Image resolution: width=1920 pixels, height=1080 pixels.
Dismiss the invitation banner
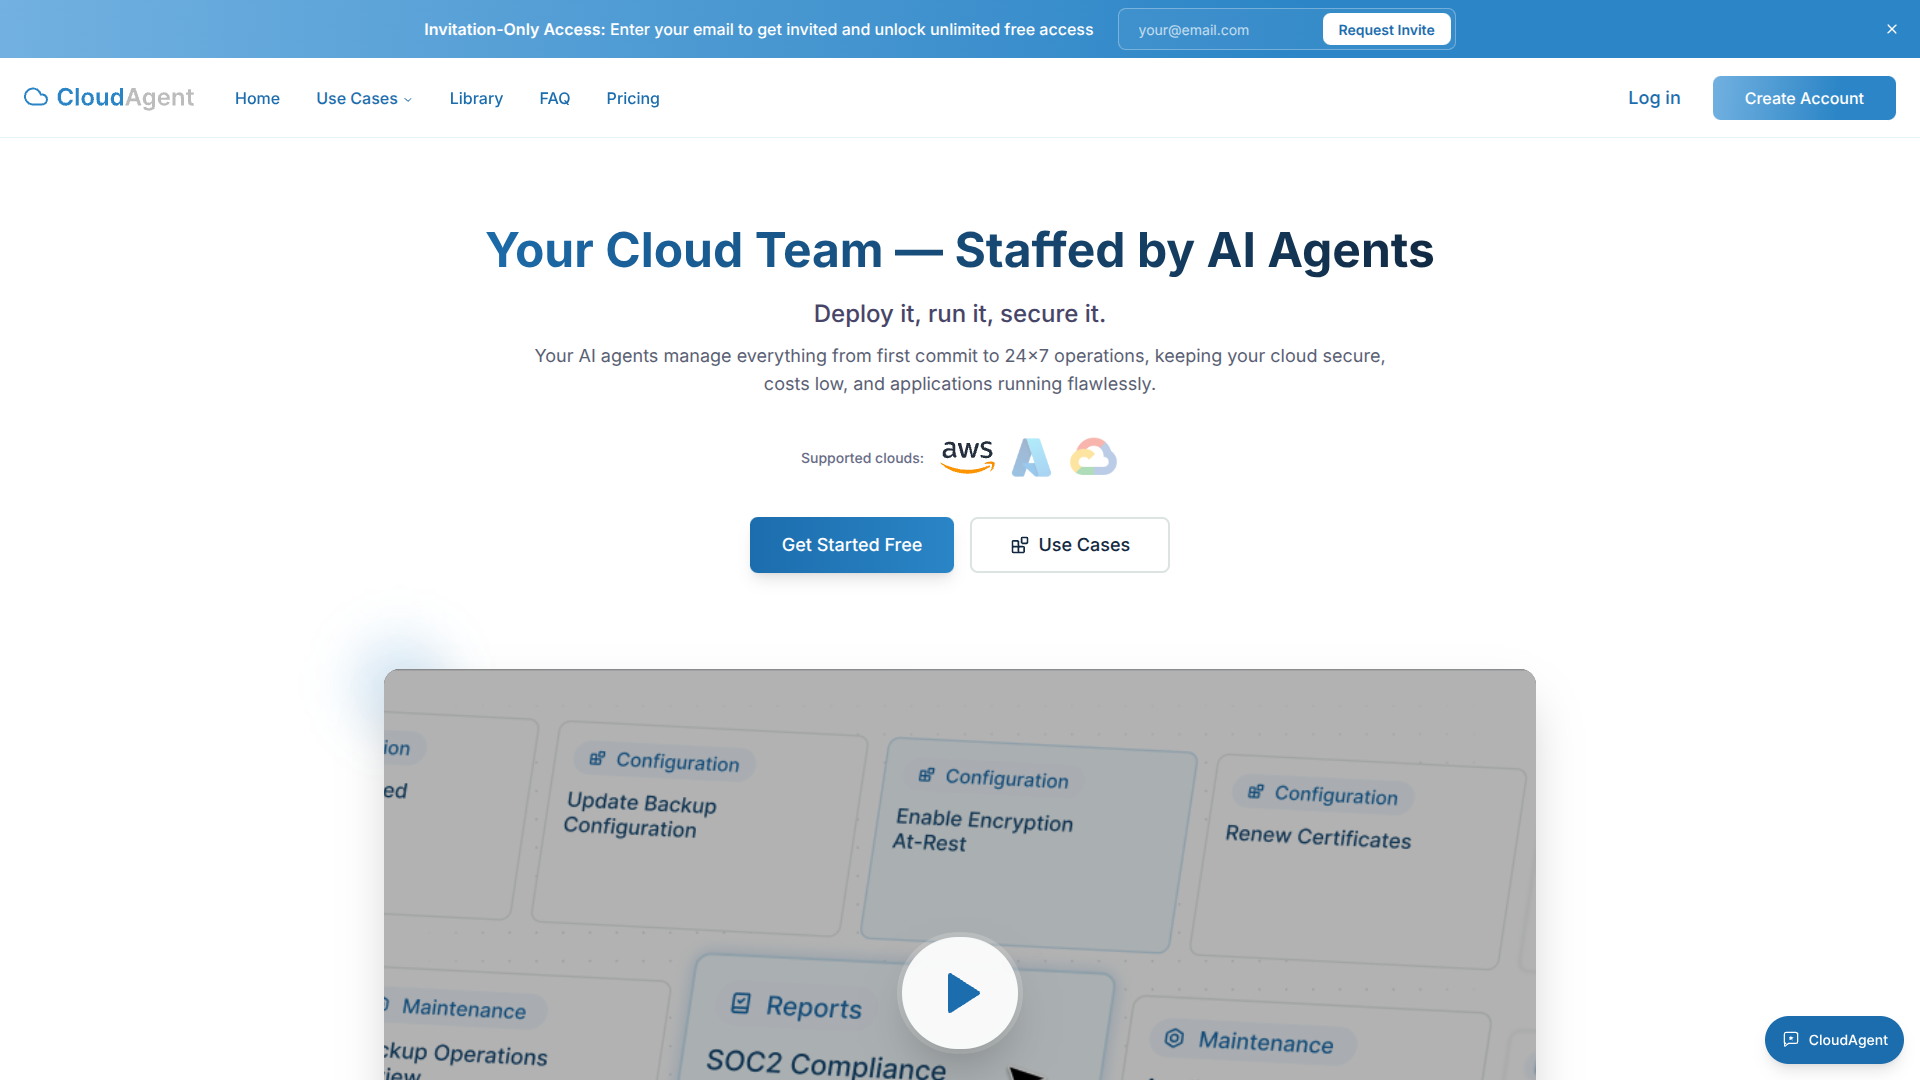point(1892,29)
